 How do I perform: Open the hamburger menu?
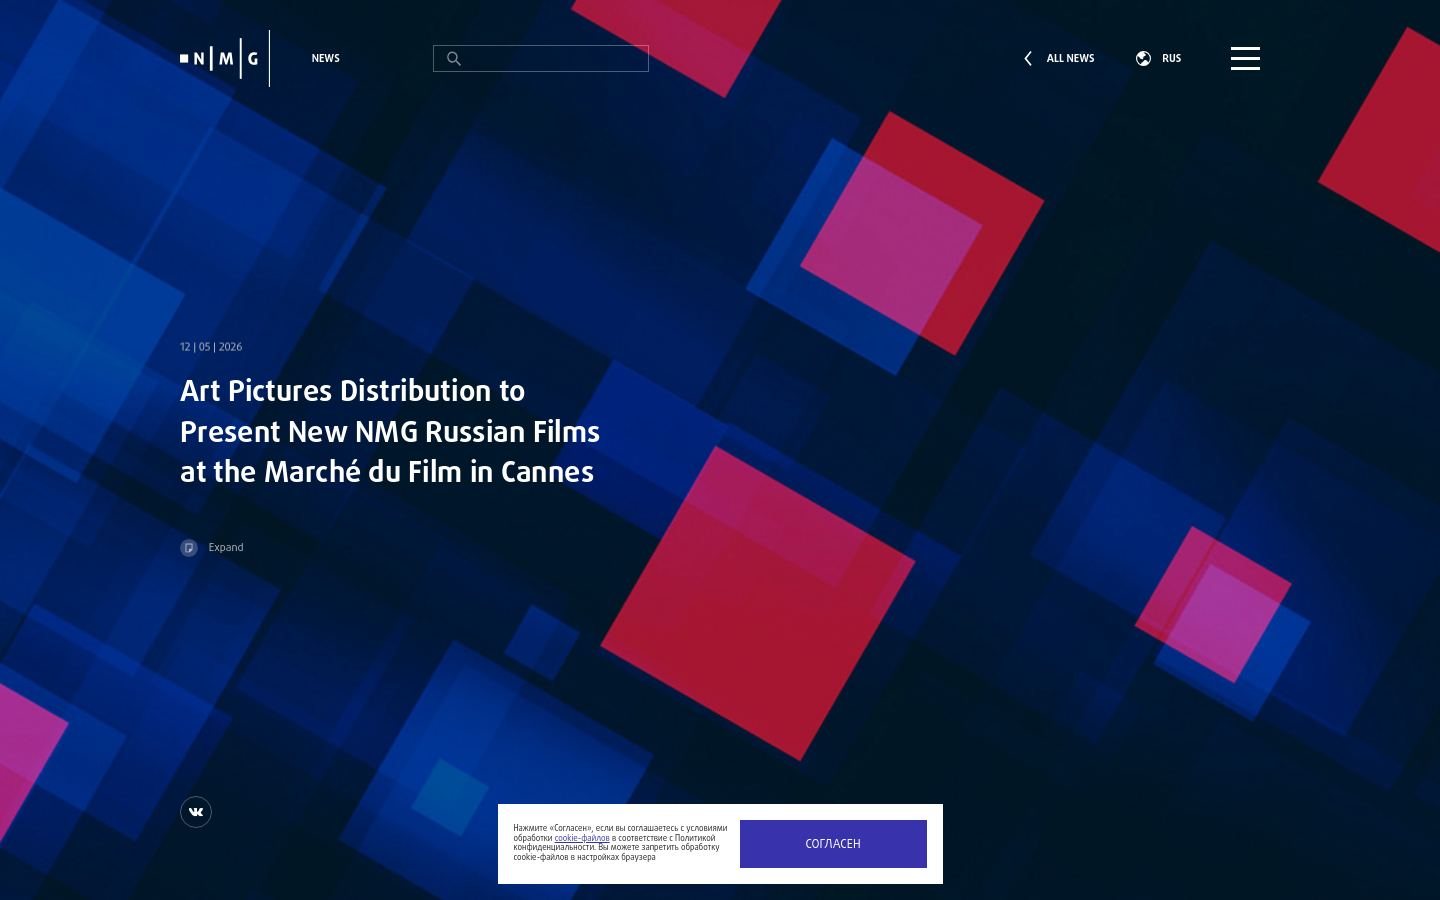coord(1245,58)
